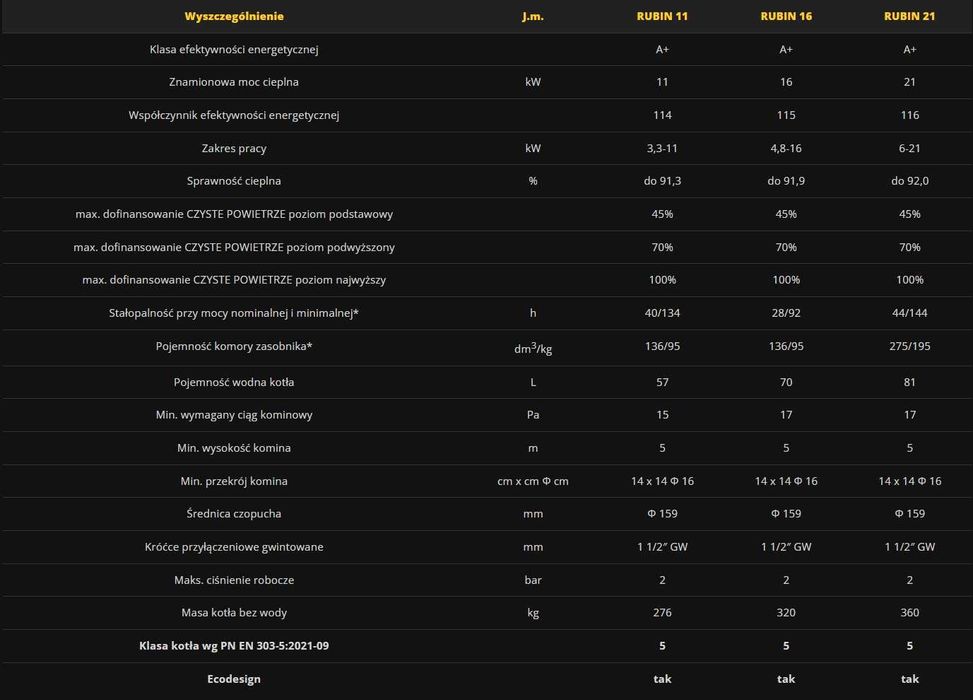973x700 pixels.
Task: Select the 'Sprawność cieplna' row label
Action: click(234, 181)
